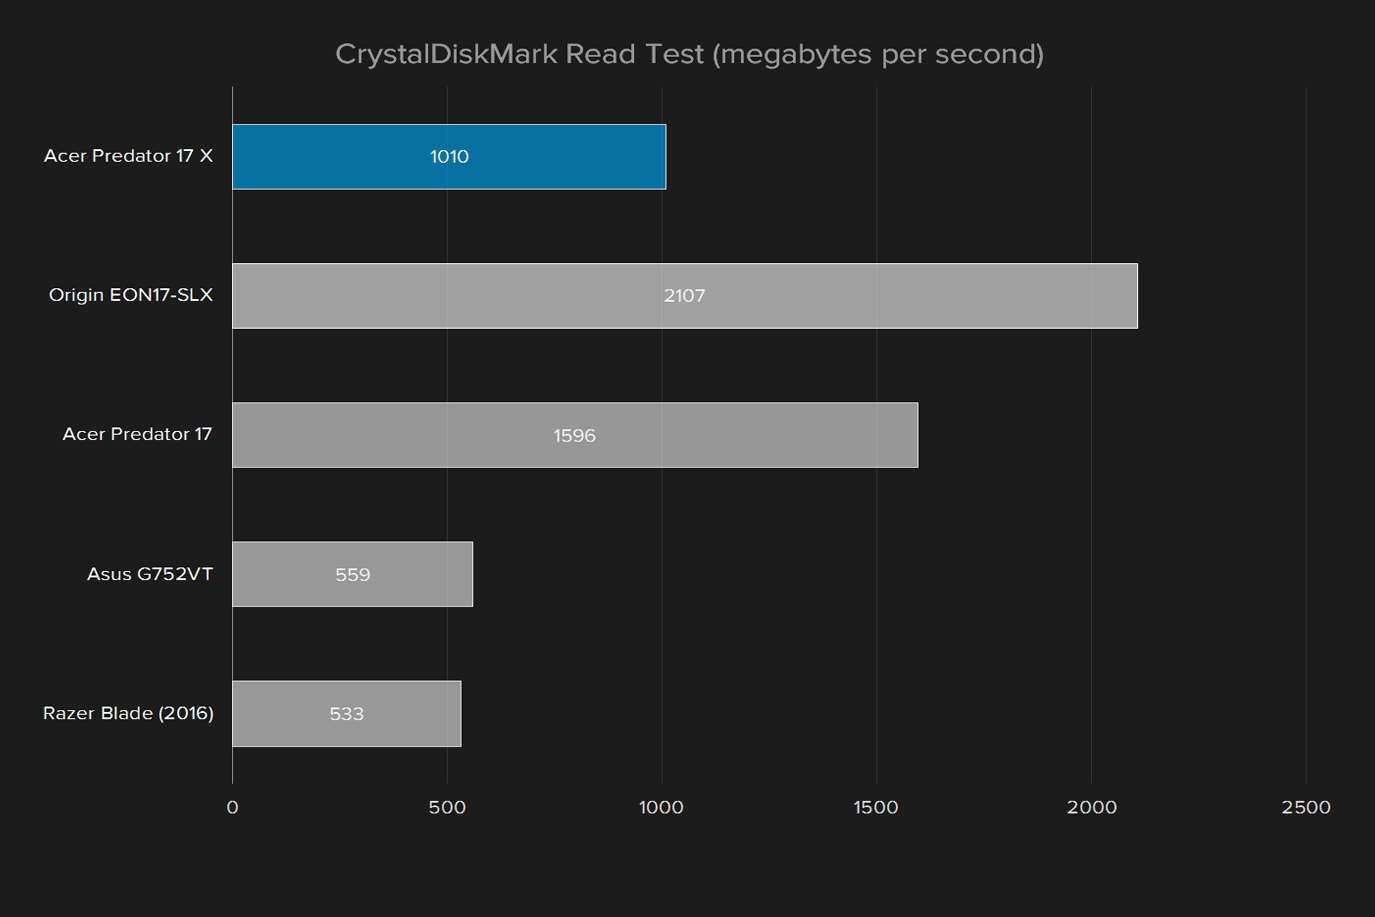
Task: Select the 2000 x-axis tick label
Action: 1092,808
